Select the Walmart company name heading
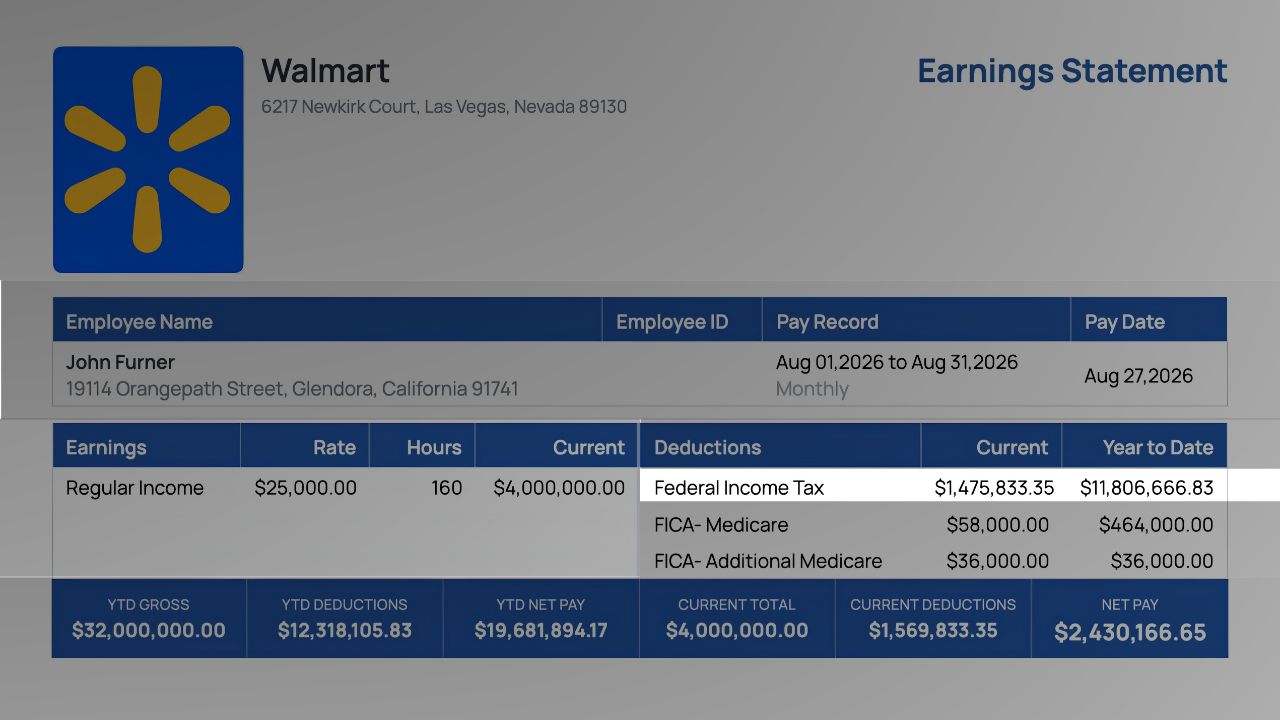The width and height of the screenshot is (1280, 720). (x=325, y=71)
